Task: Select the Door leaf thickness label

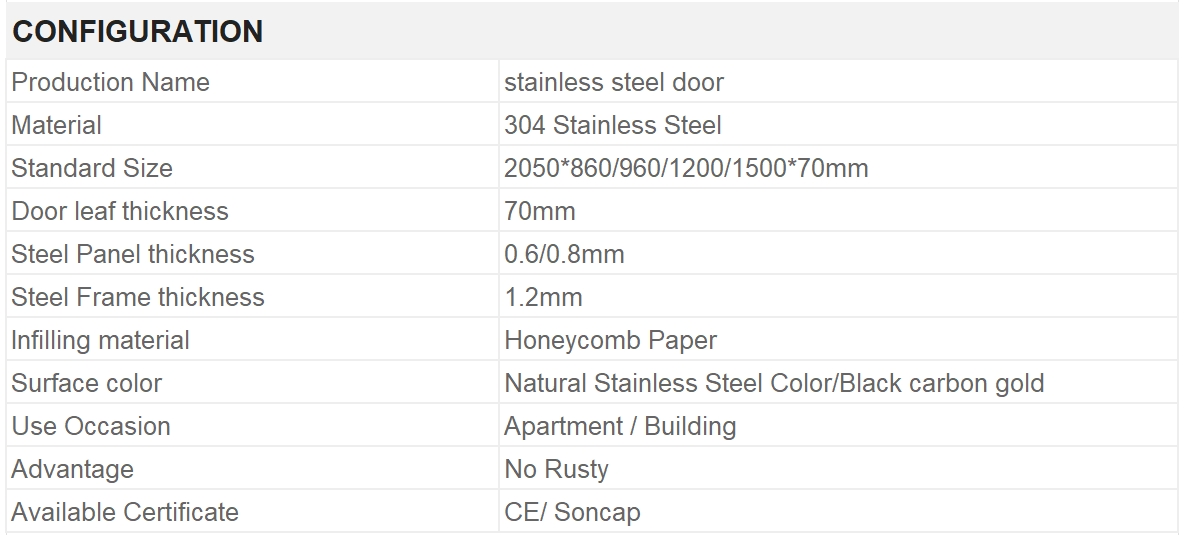Action: (120, 211)
